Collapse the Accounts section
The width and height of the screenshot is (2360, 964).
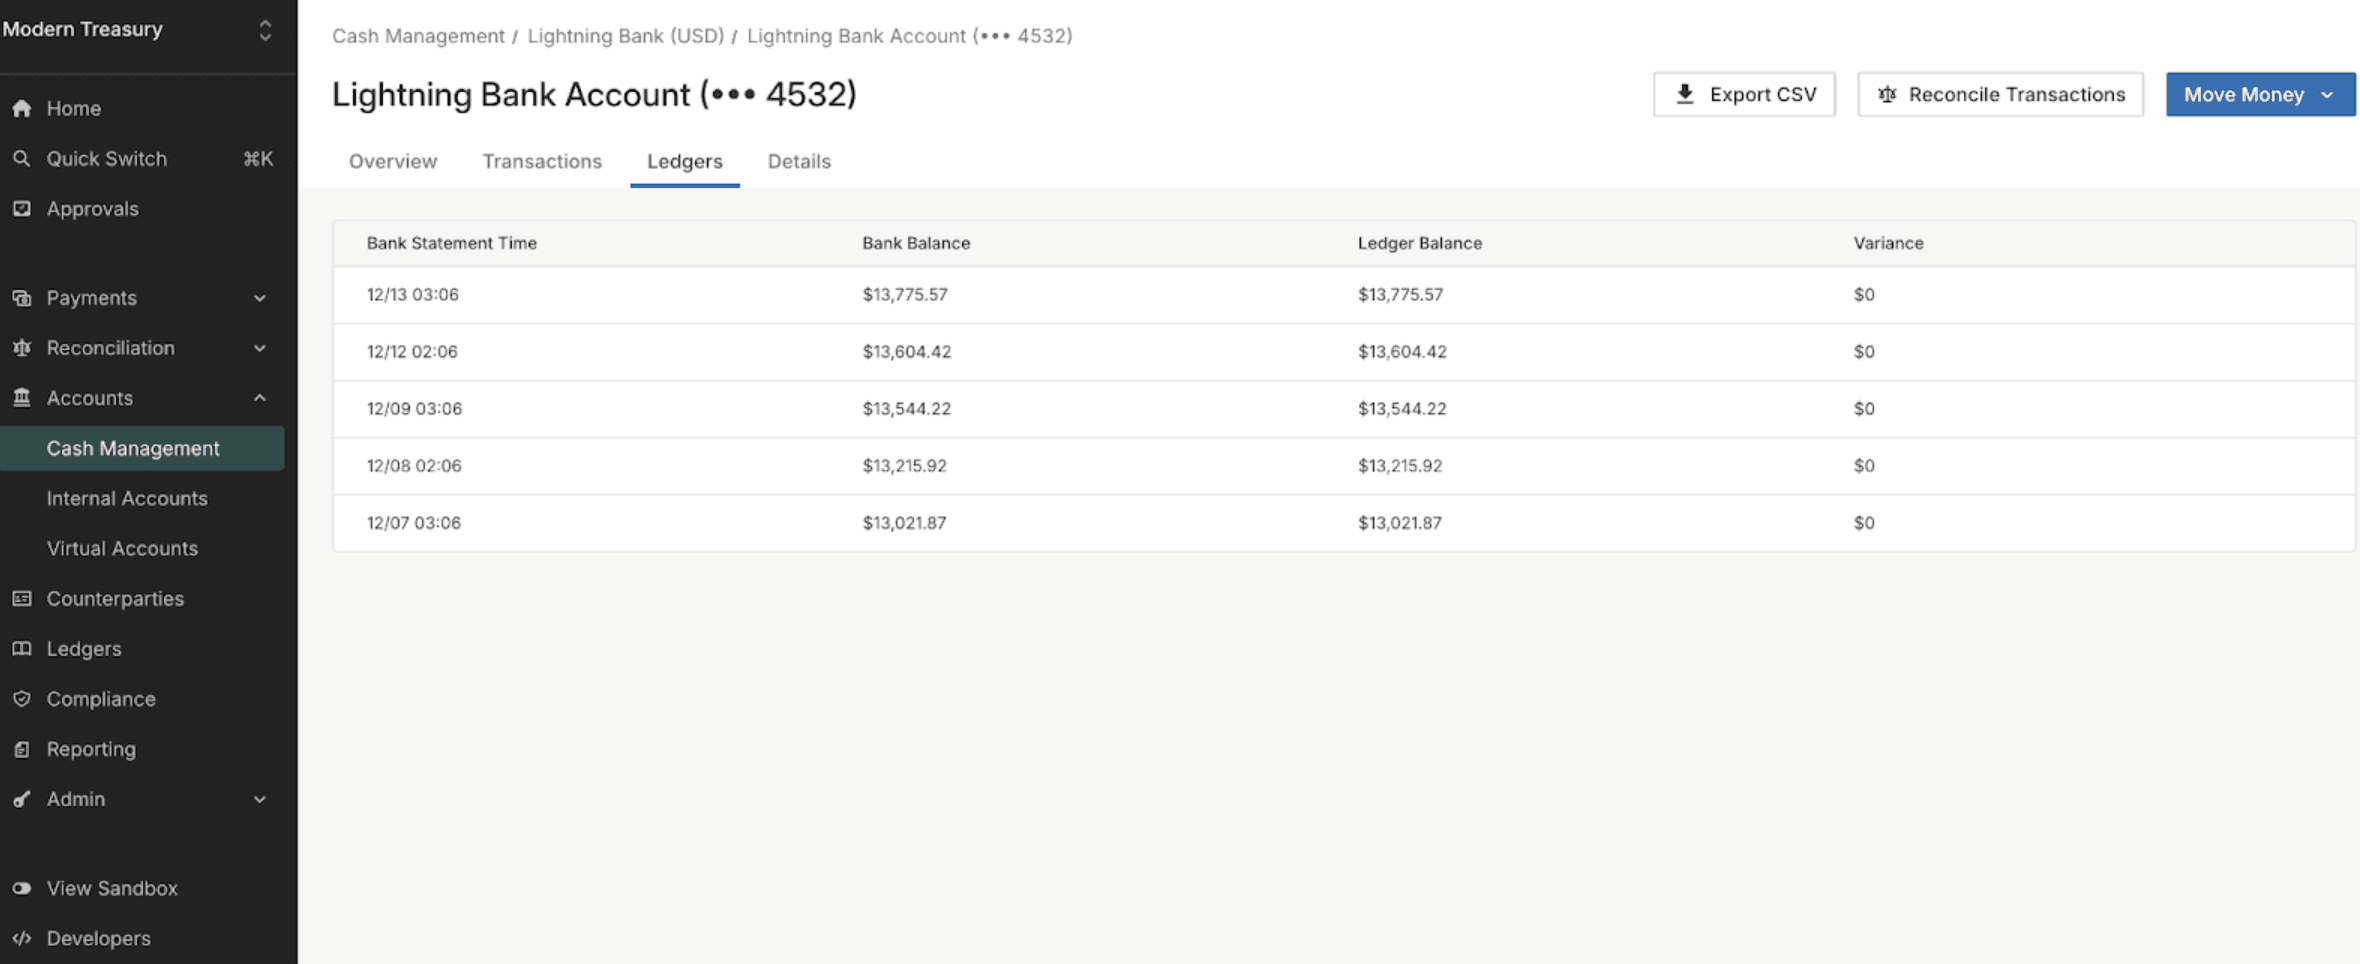259,397
